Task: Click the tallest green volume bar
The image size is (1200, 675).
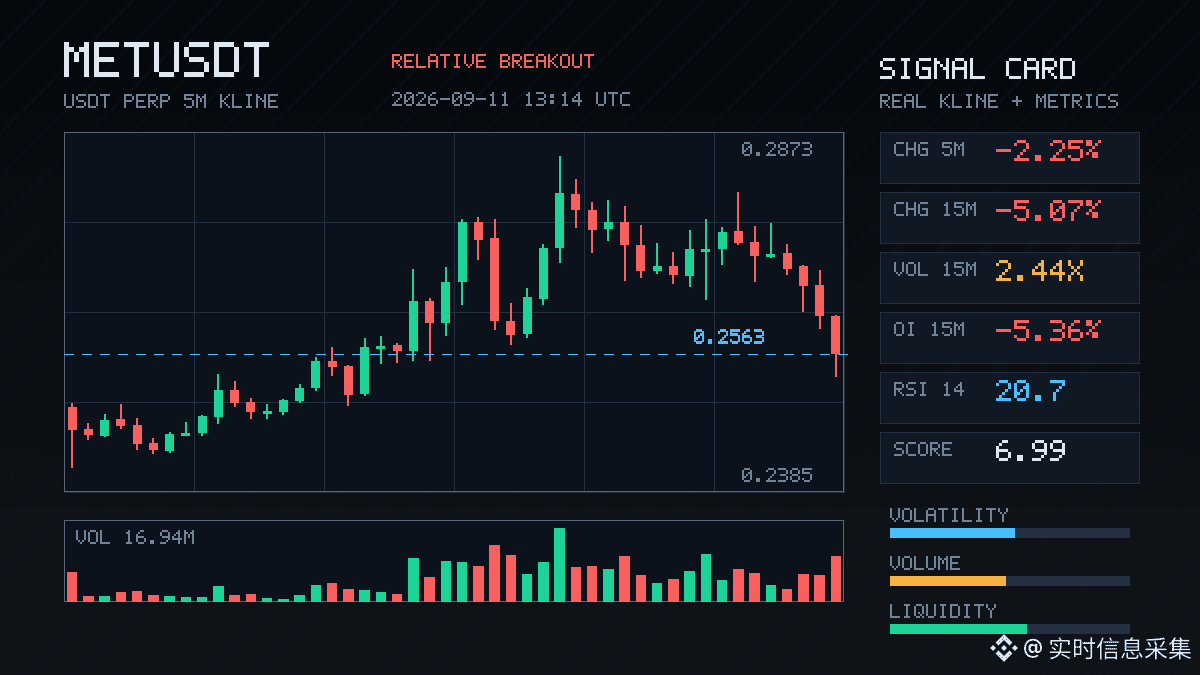Action: pos(559,564)
